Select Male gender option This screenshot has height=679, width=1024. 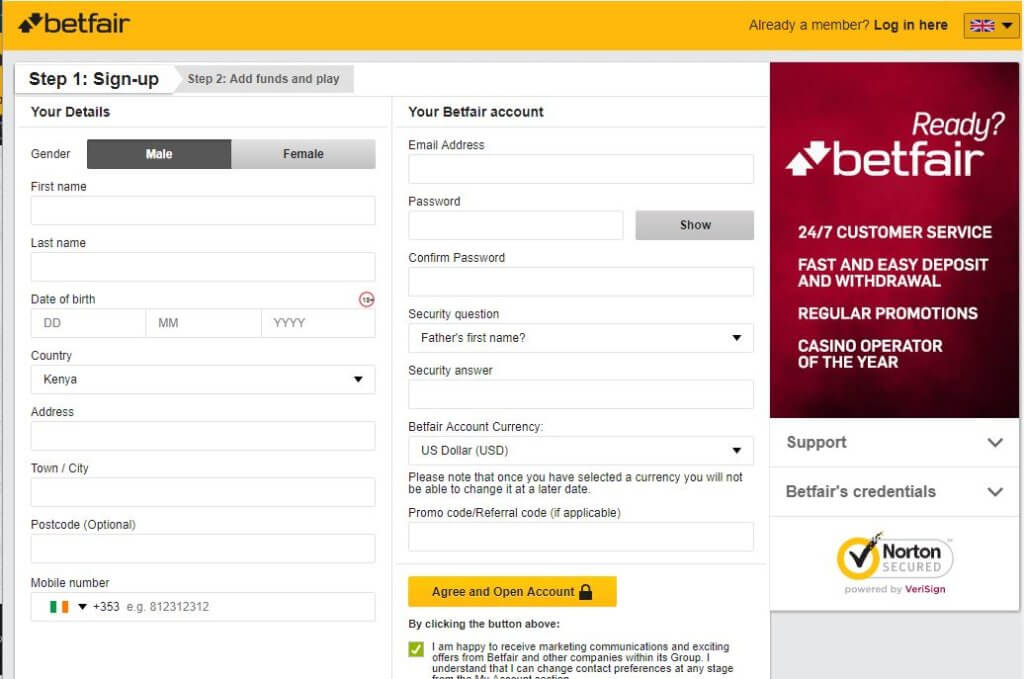[159, 154]
